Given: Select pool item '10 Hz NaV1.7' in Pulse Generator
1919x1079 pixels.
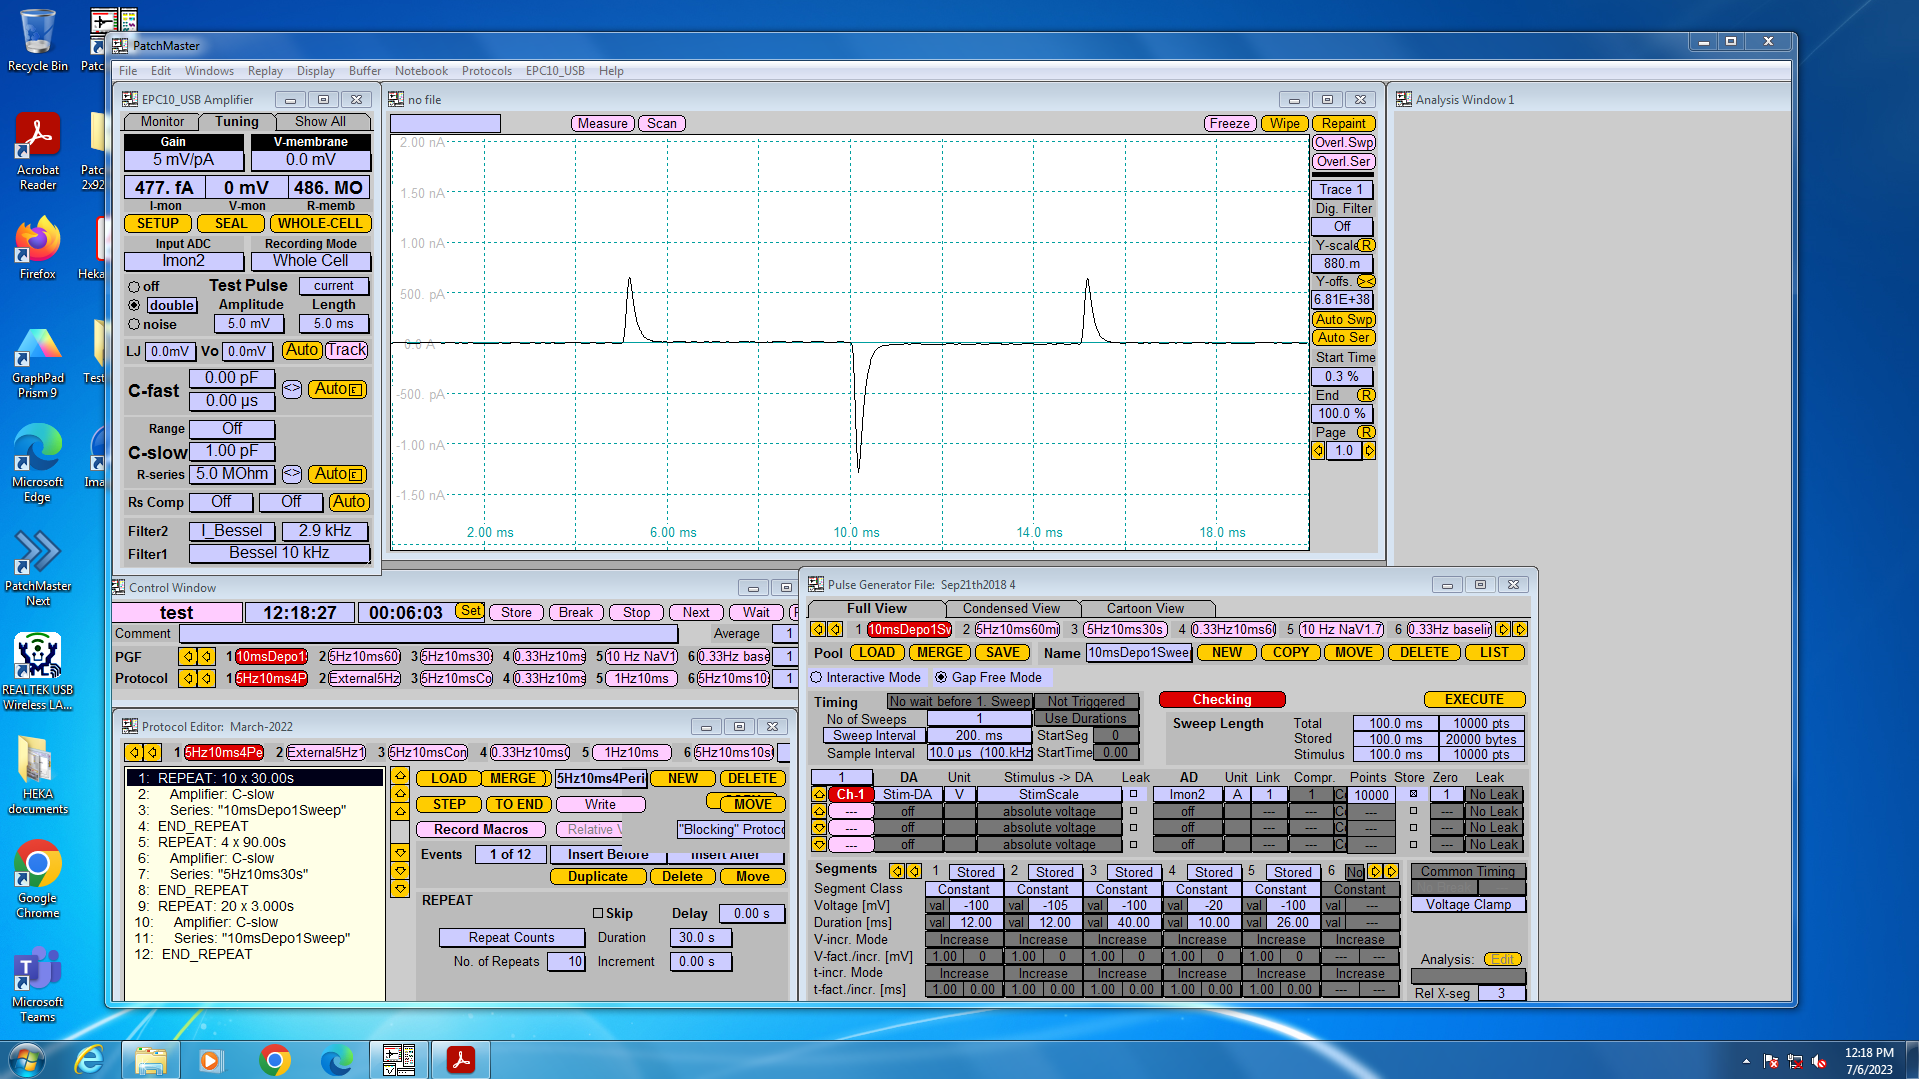Looking at the screenshot, I should 1341,629.
